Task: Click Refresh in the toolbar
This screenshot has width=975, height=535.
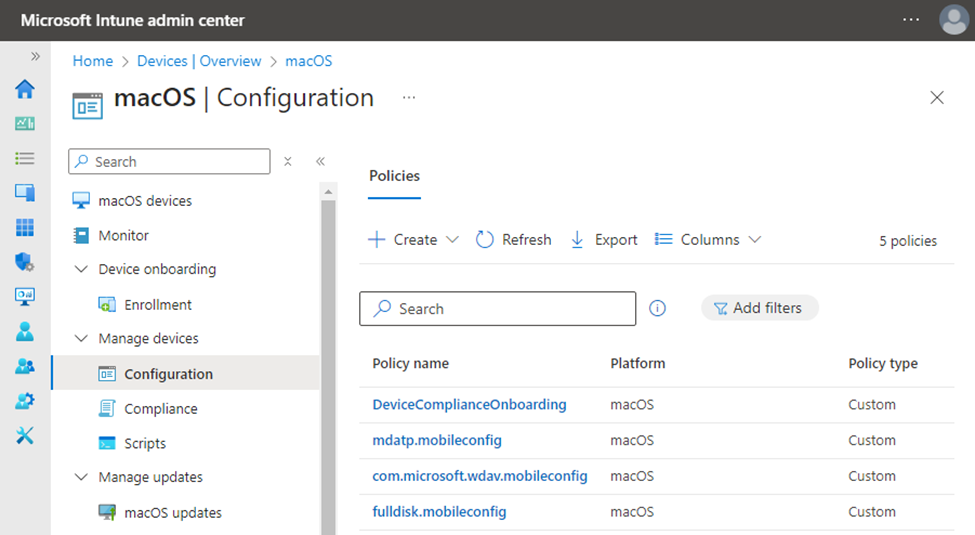Action: tap(514, 240)
